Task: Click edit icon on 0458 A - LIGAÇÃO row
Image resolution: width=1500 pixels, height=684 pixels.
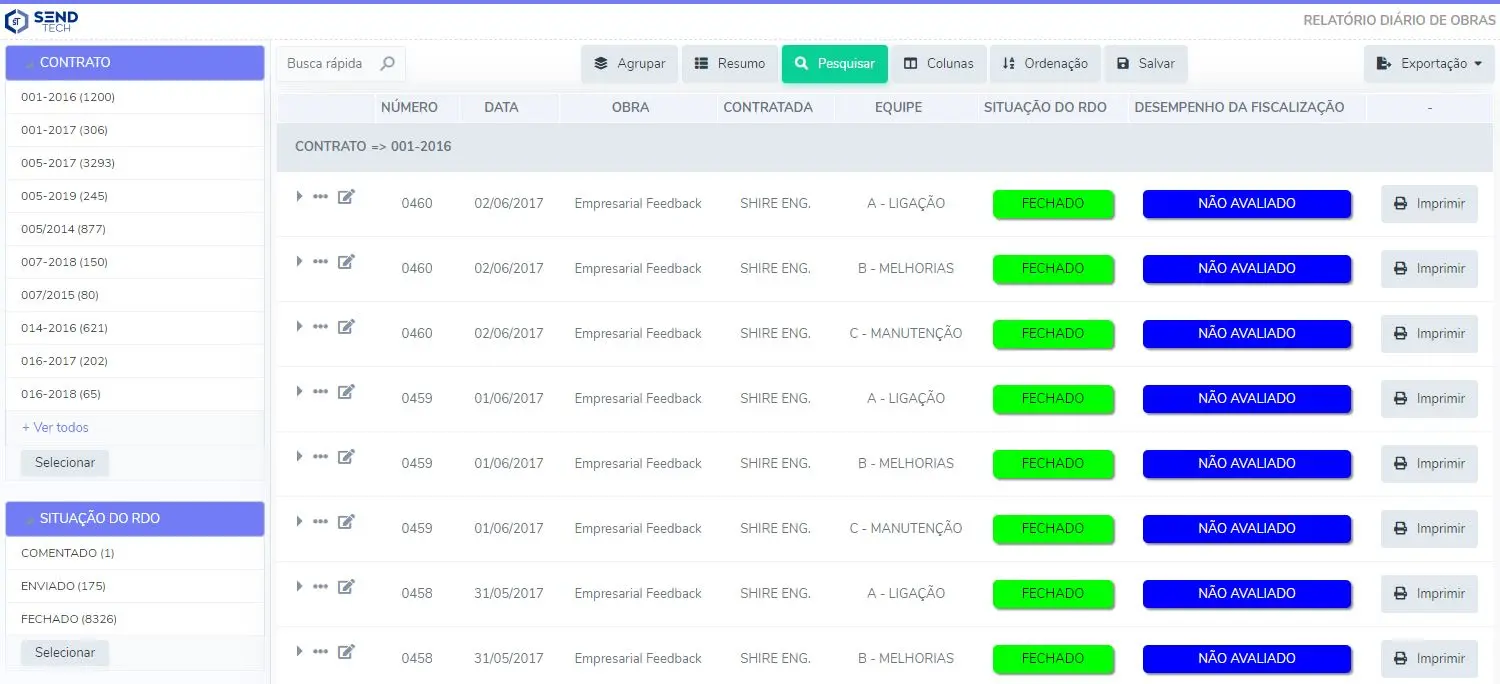Action: click(x=346, y=587)
